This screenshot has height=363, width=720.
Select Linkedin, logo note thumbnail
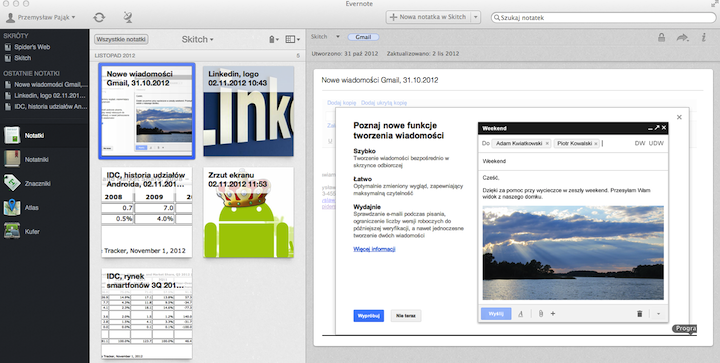coord(248,111)
